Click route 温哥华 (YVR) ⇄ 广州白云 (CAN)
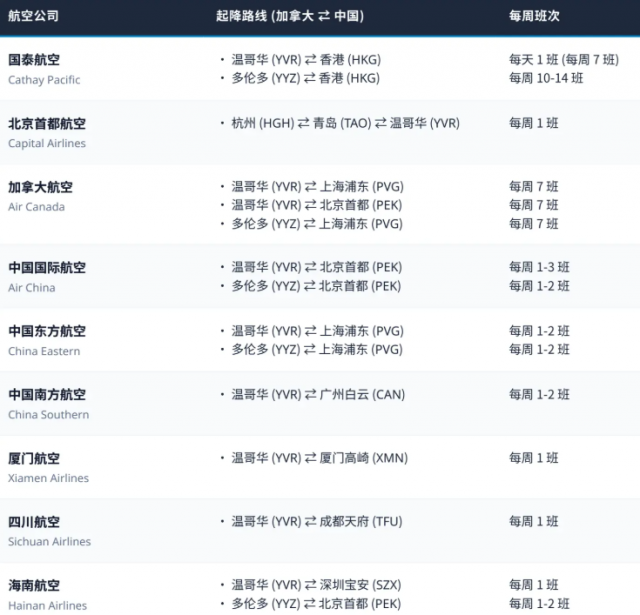The image size is (640, 615). point(318,394)
